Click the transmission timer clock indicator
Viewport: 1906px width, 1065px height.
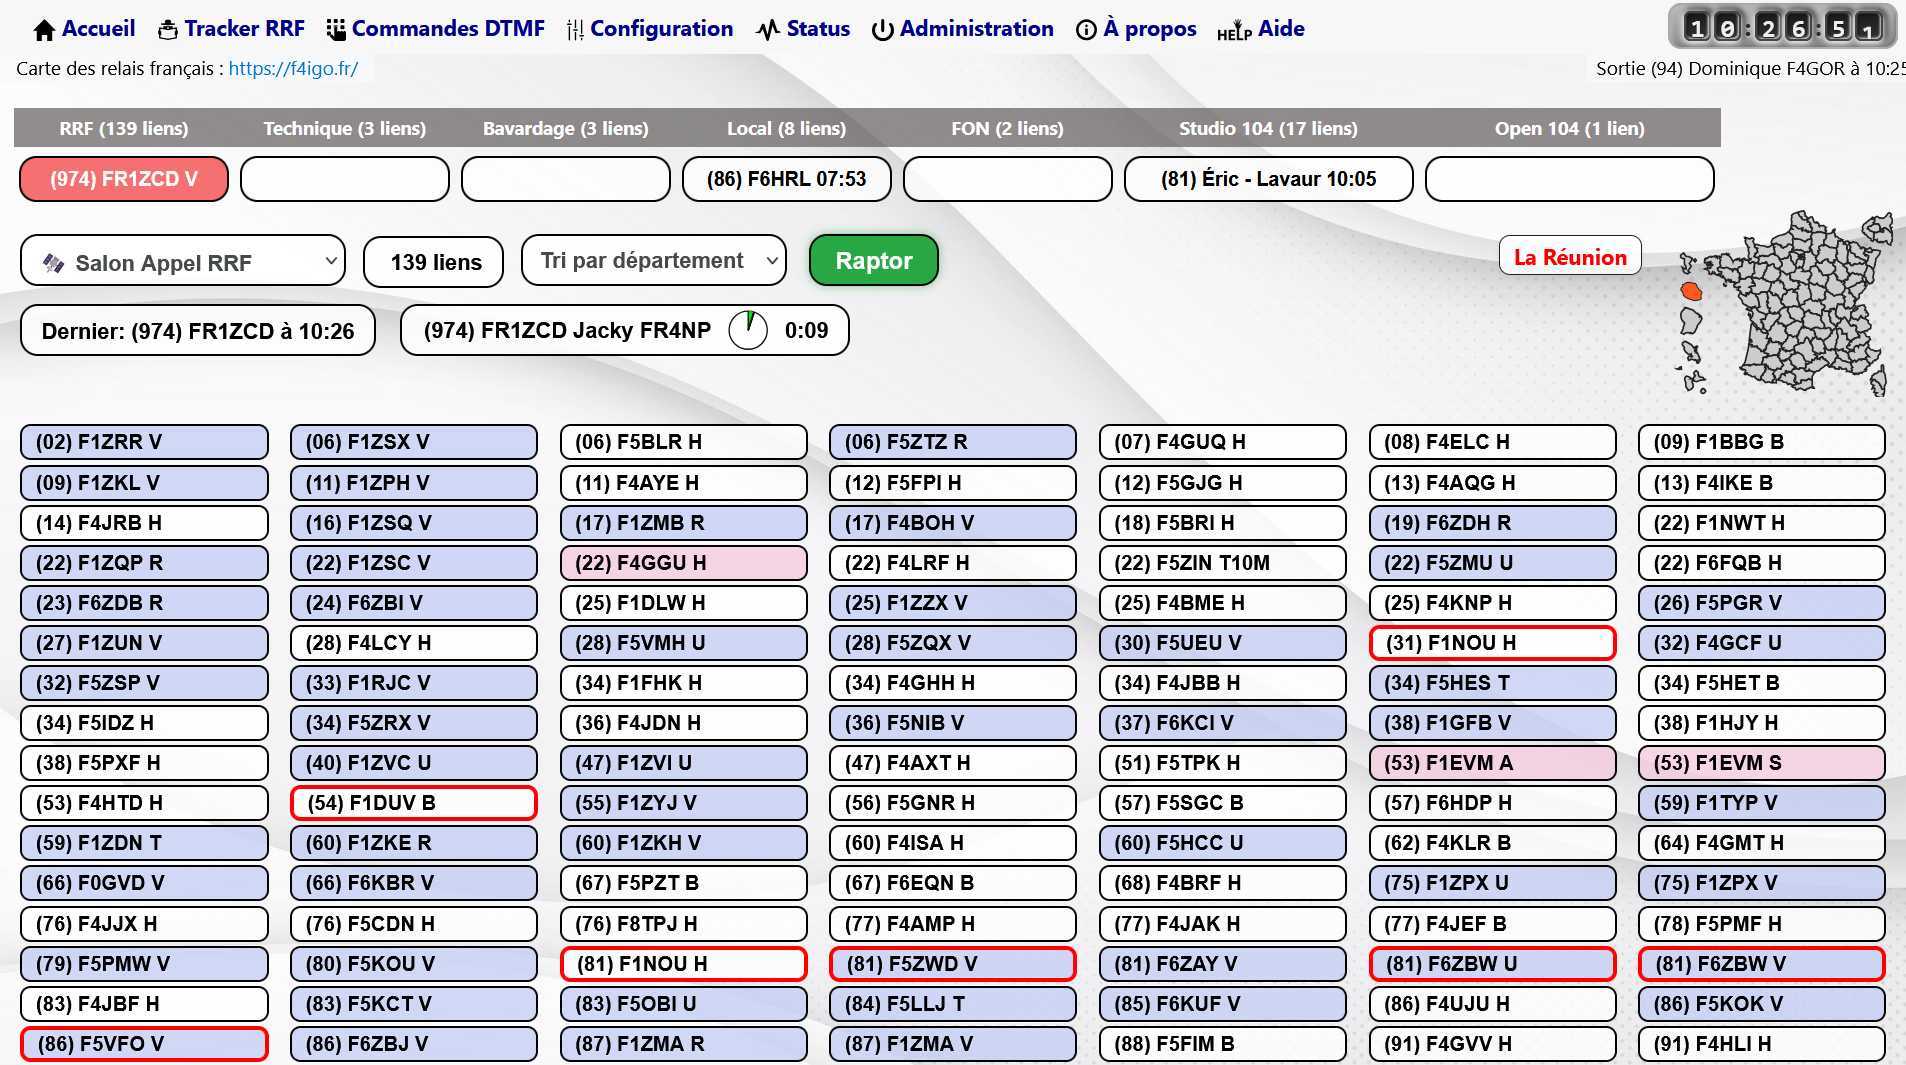(x=748, y=330)
